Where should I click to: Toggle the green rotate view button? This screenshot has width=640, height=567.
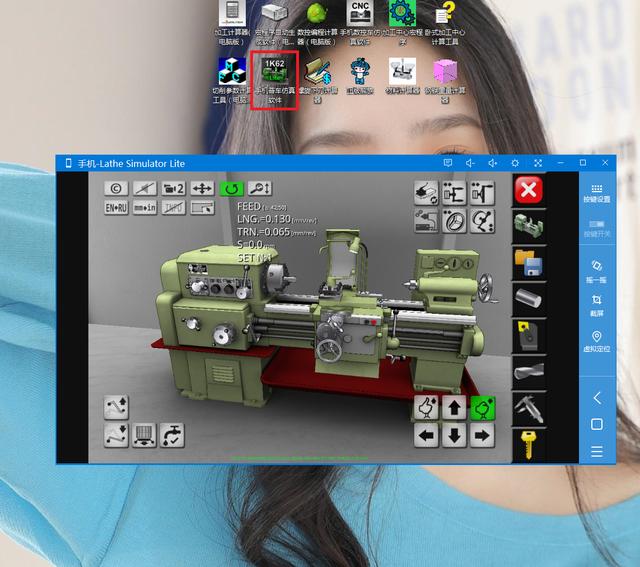click(232, 188)
